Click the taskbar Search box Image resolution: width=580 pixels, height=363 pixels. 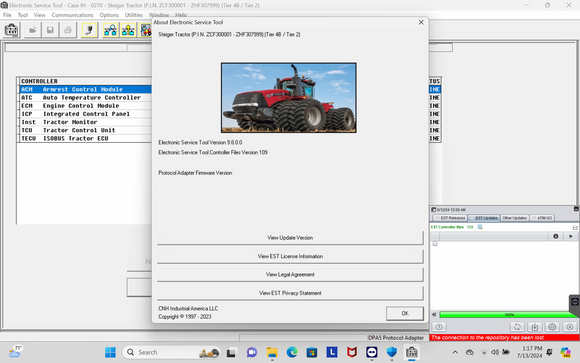(171, 352)
